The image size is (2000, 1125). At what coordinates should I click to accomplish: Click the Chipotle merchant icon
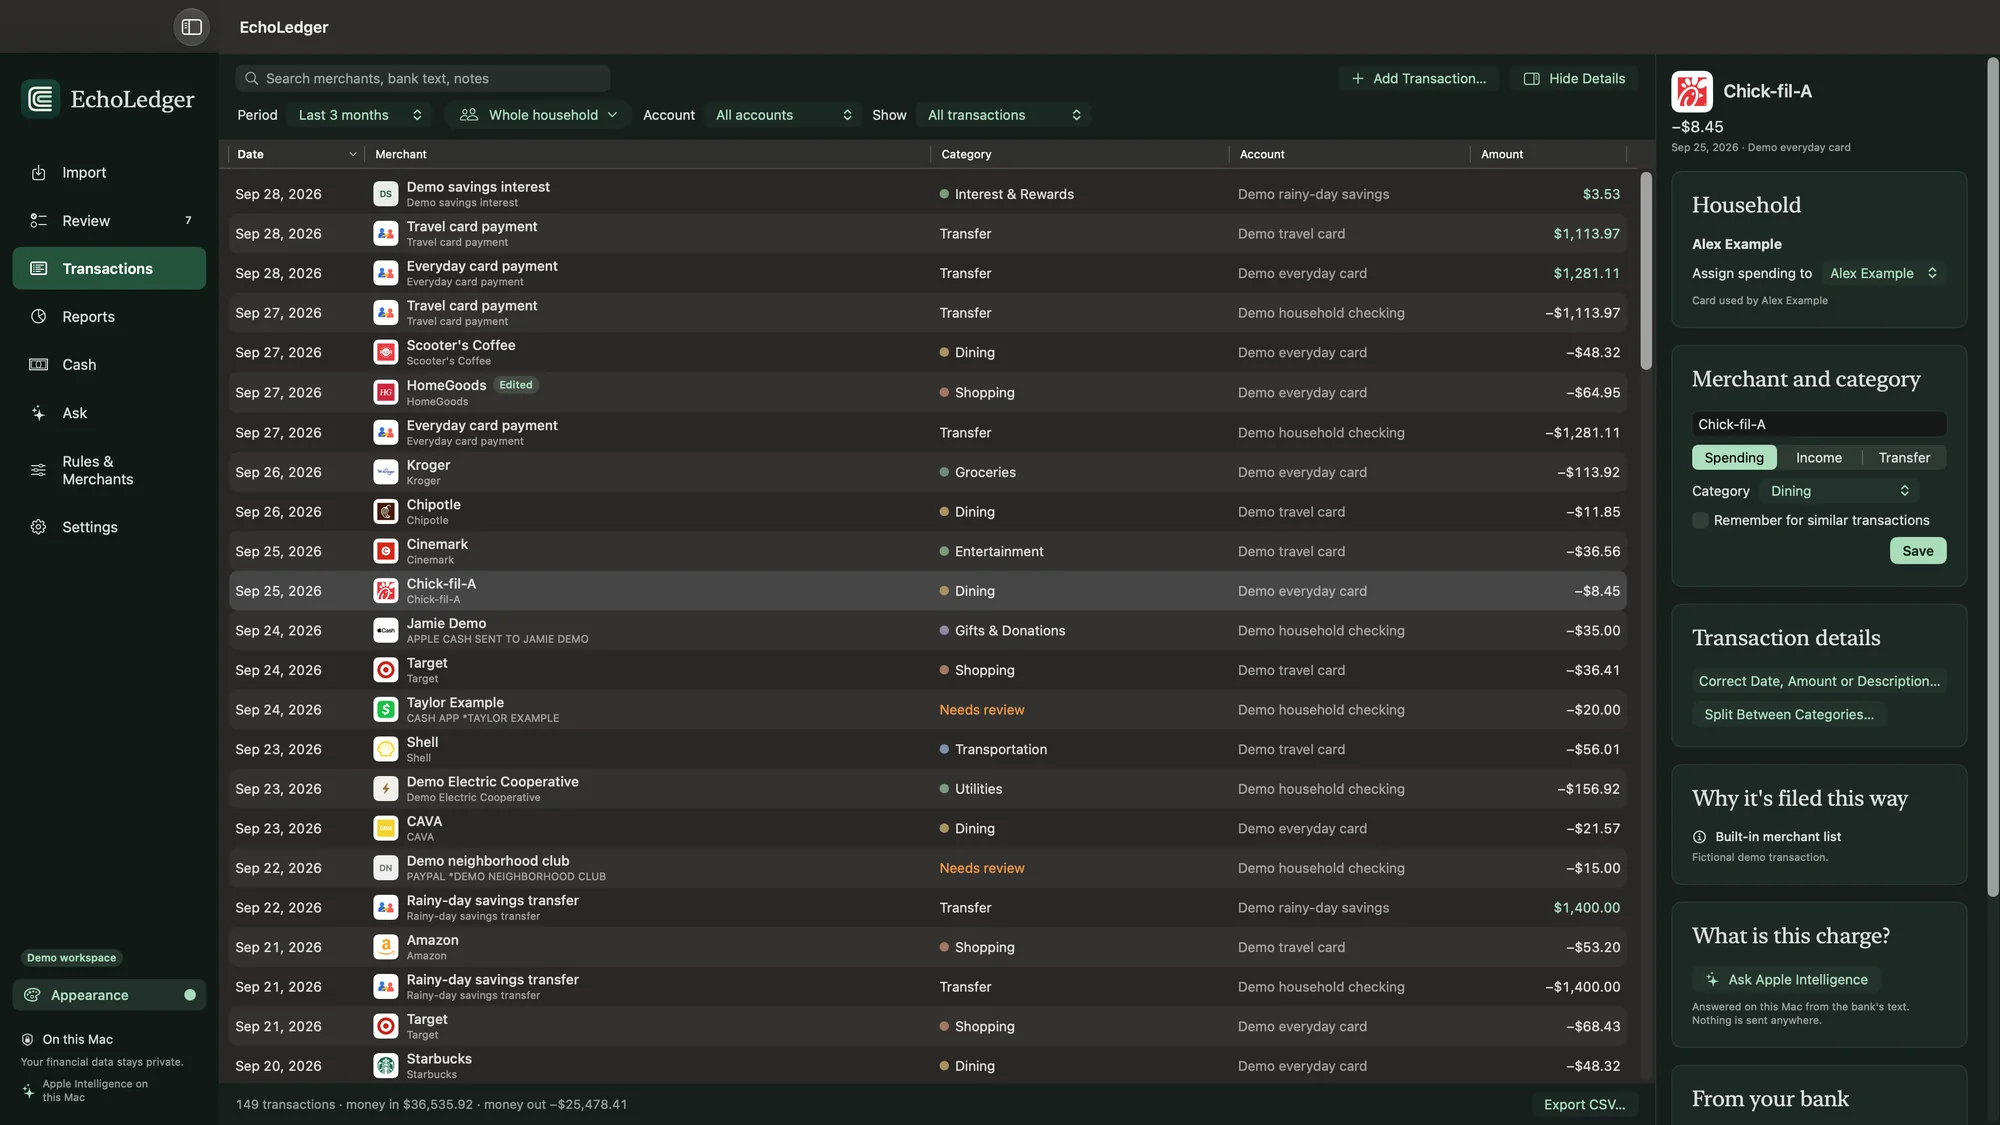tap(386, 512)
